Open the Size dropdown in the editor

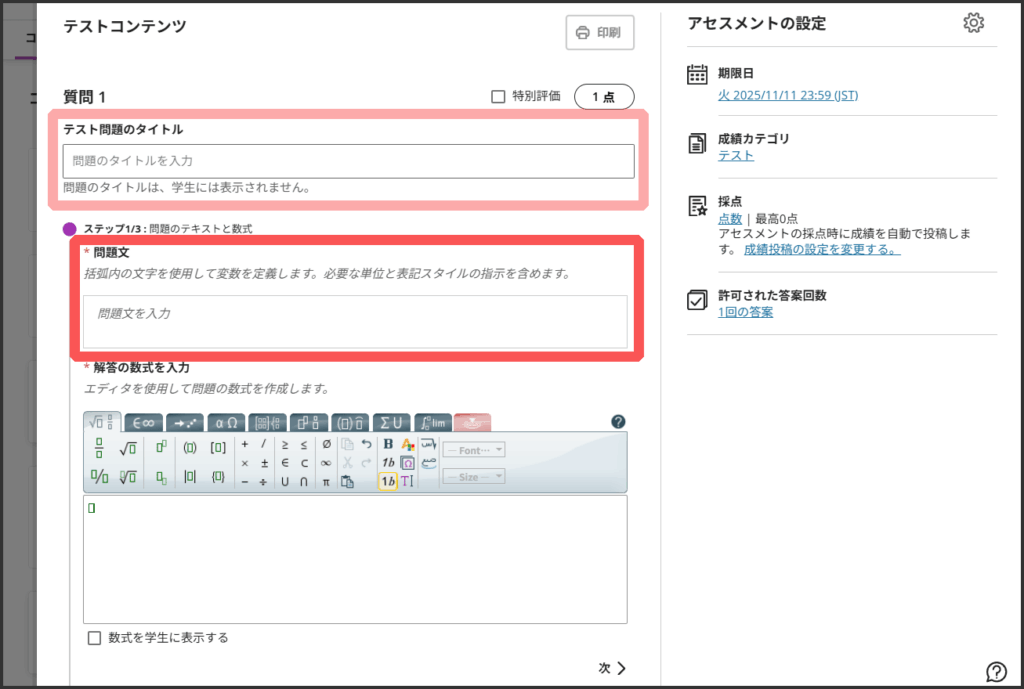[474, 477]
